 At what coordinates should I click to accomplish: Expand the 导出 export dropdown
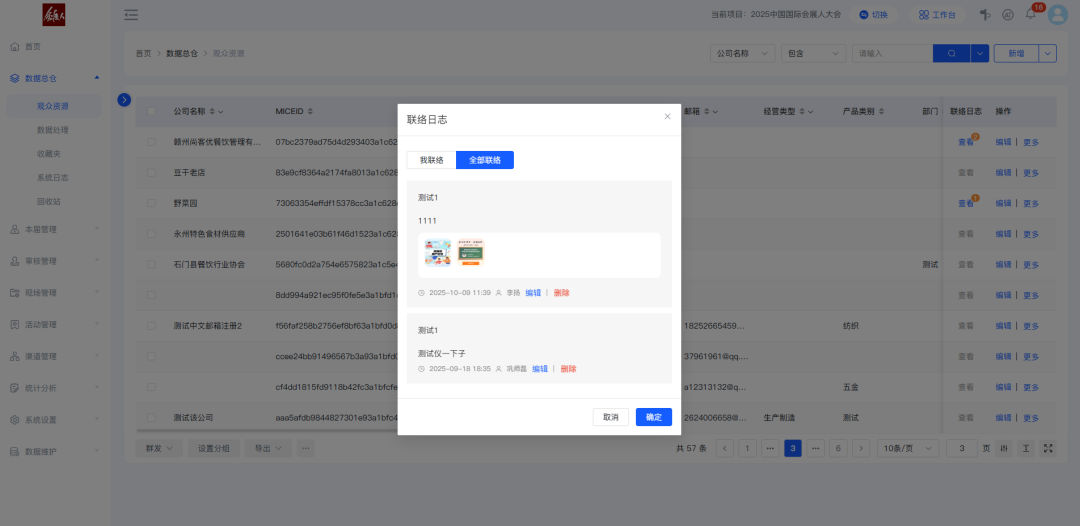[267, 448]
